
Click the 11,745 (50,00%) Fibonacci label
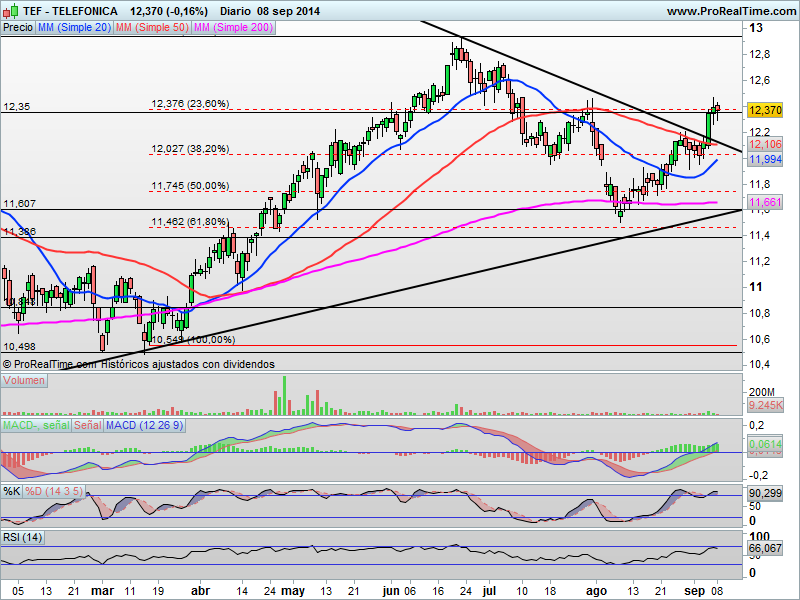(x=190, y=186)
